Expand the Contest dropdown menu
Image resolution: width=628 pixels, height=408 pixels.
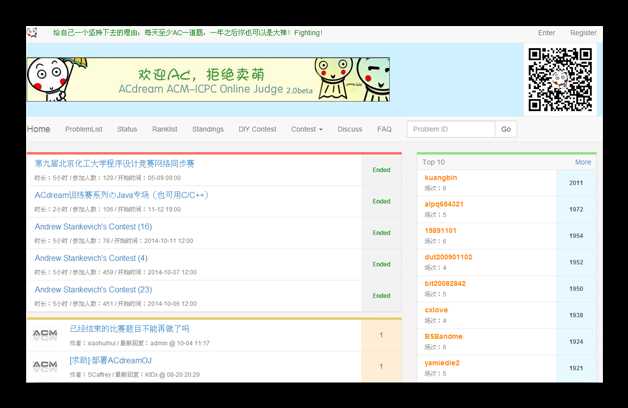[x=307, y=129]
